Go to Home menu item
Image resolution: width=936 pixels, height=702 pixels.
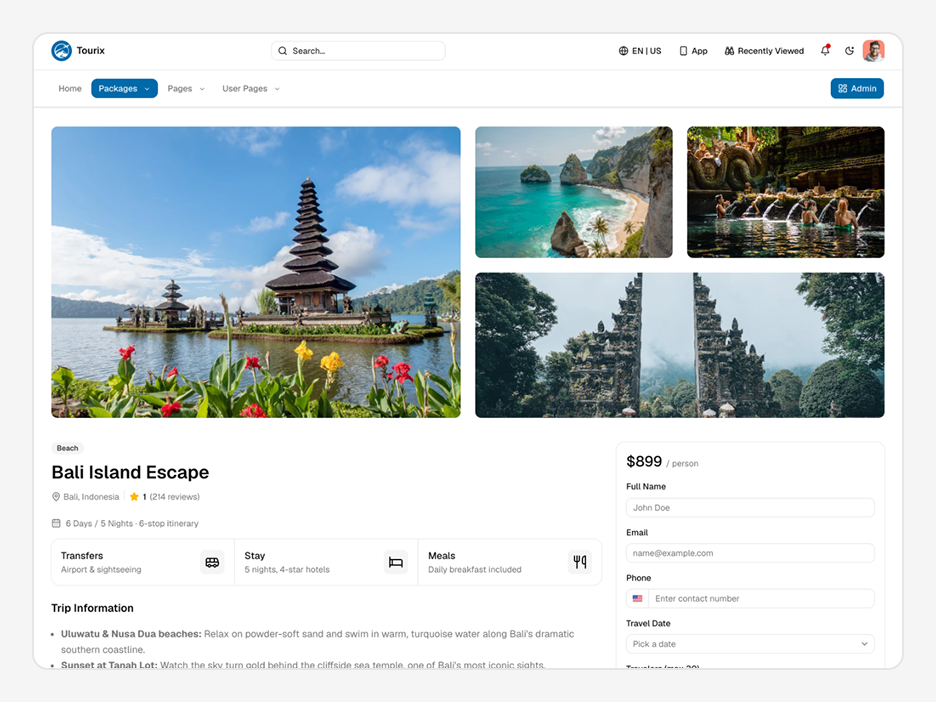(70, 88)
